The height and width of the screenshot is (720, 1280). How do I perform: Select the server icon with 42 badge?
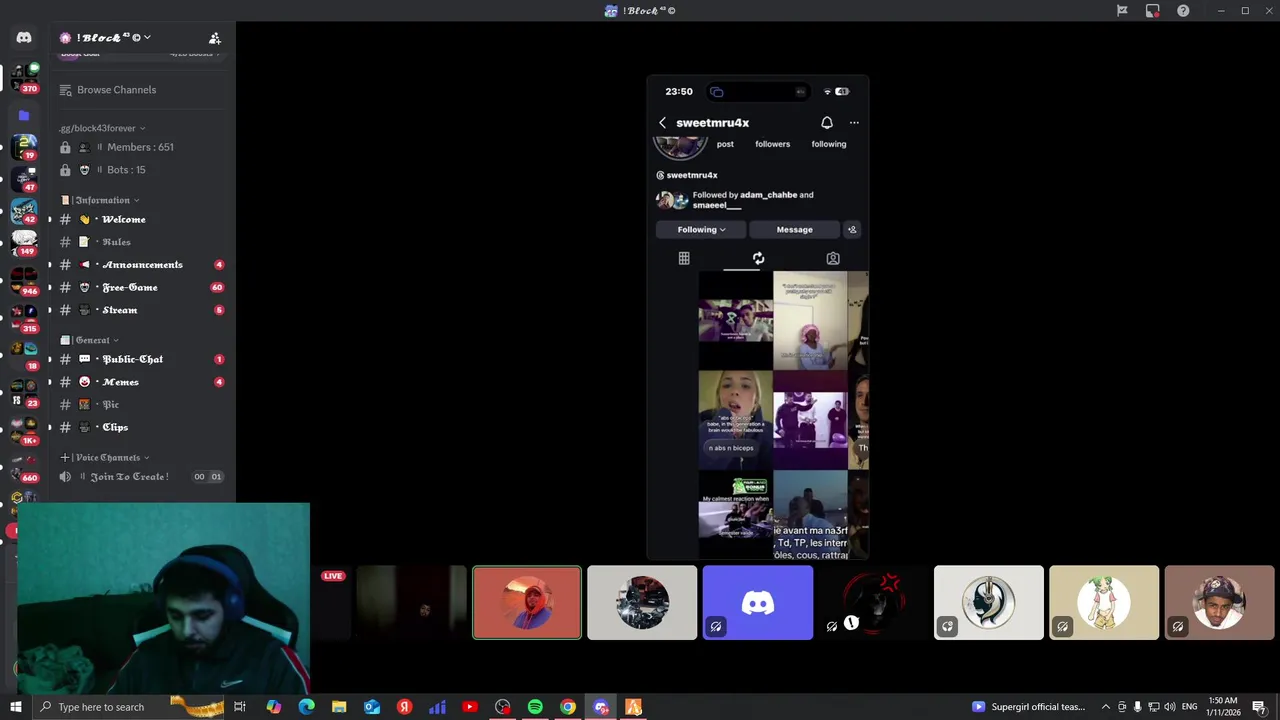click(x=24, y=212)
